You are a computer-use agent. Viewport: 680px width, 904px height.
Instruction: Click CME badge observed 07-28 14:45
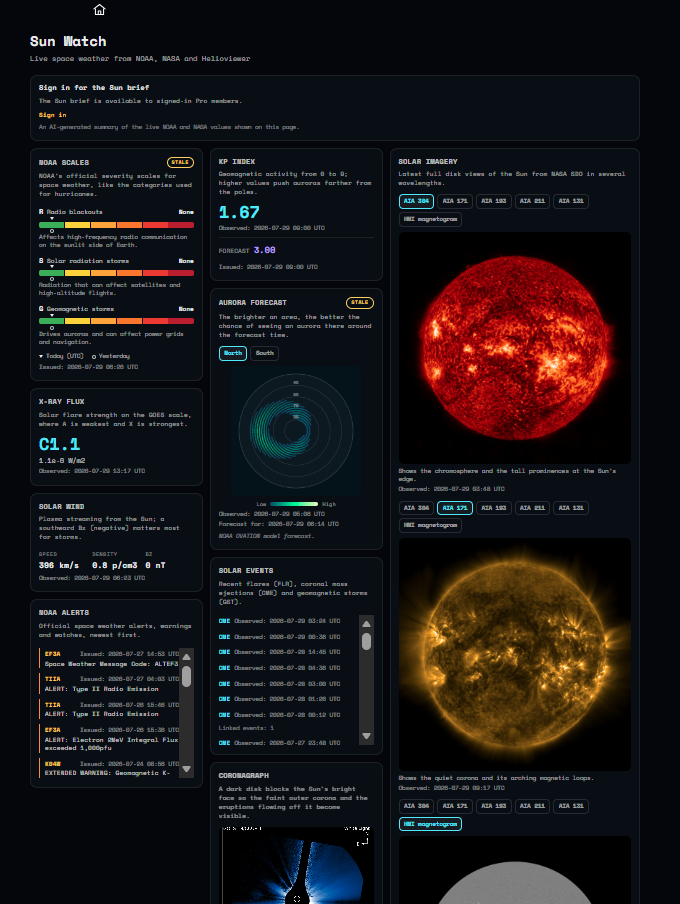coord(224,652)
